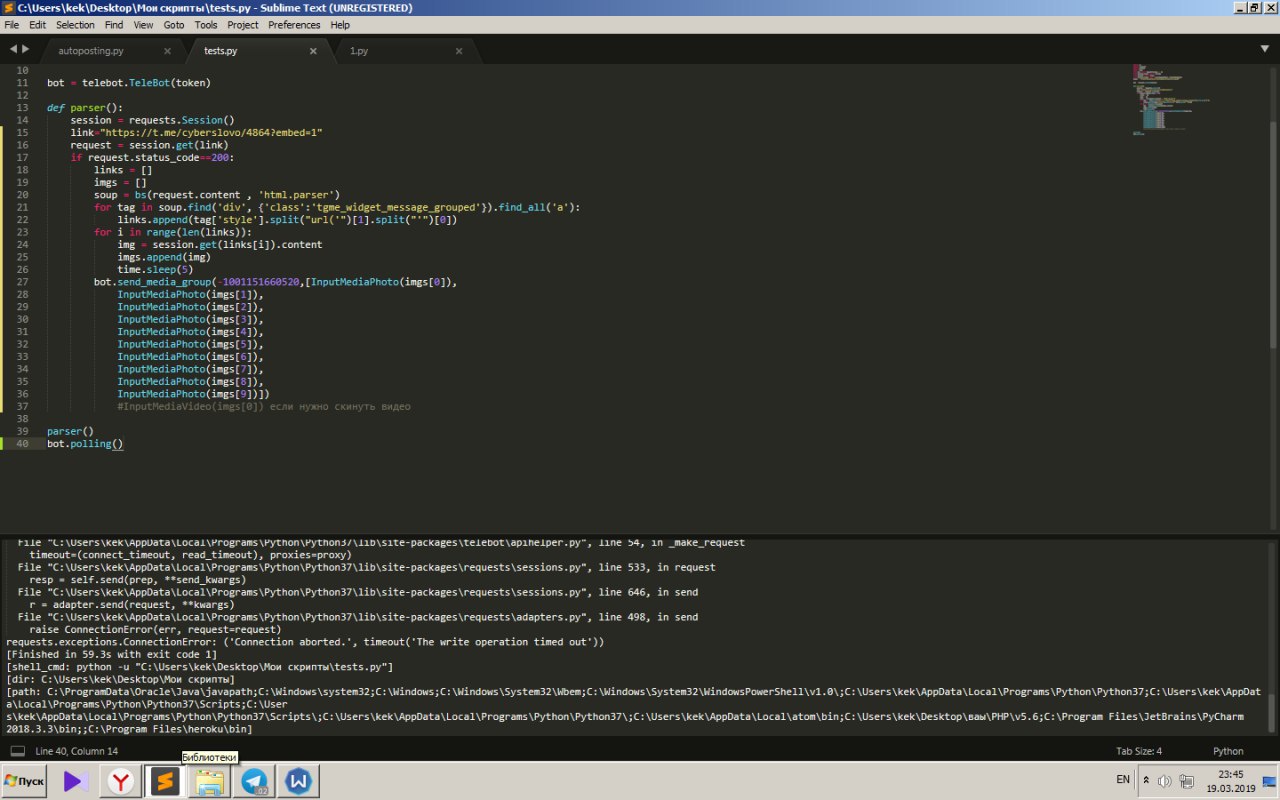Image resolution: width=1280 pixels, height=800 pixels.
Task: Click the InputMediaVideo comment line
Action: pyautogui.click(x=264, y=407)
